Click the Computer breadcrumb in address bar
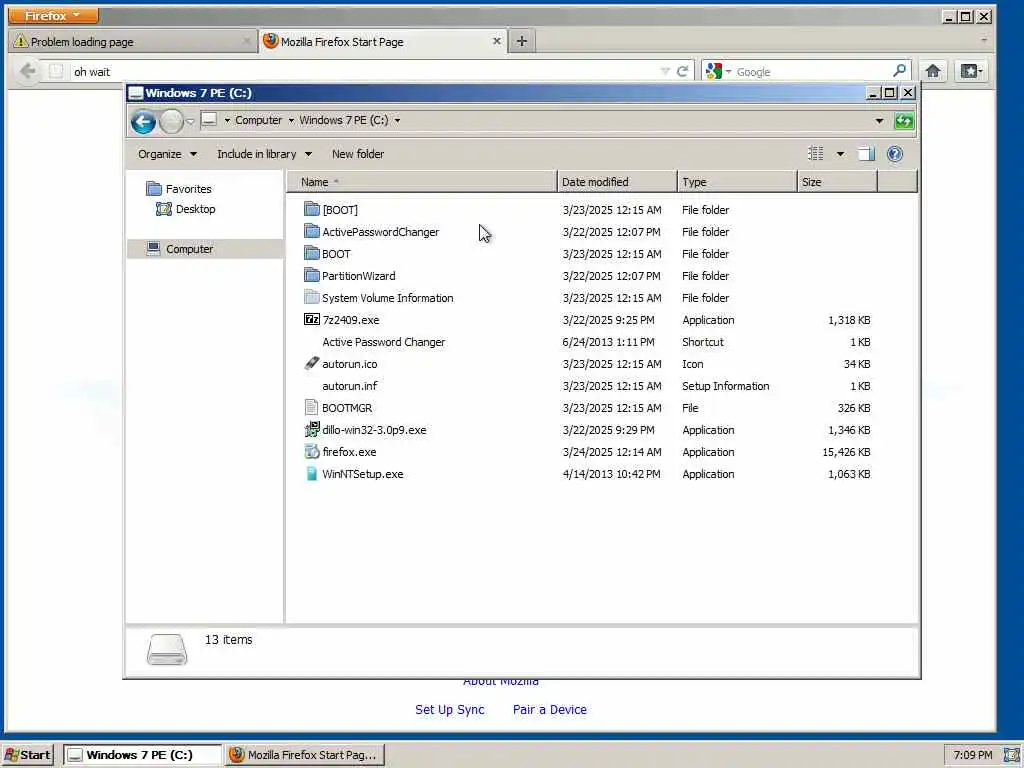This screenshot has width=1024, height=768. pyautogui.click(x=259, y=120)
